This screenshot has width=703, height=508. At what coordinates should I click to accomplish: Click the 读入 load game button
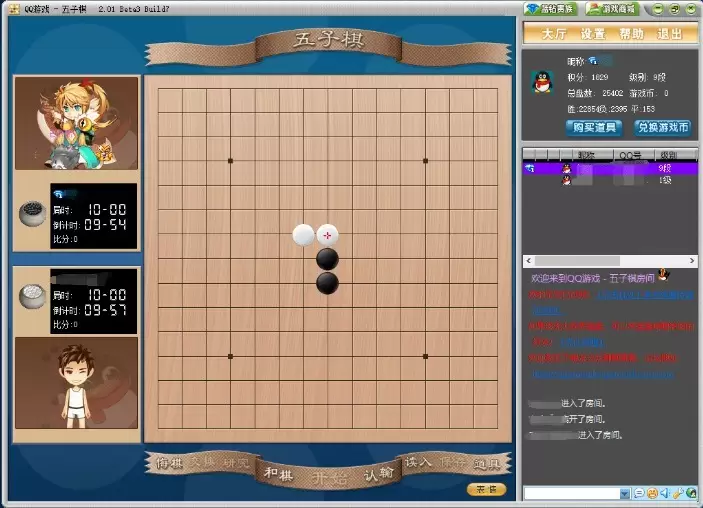click(418, 462)
